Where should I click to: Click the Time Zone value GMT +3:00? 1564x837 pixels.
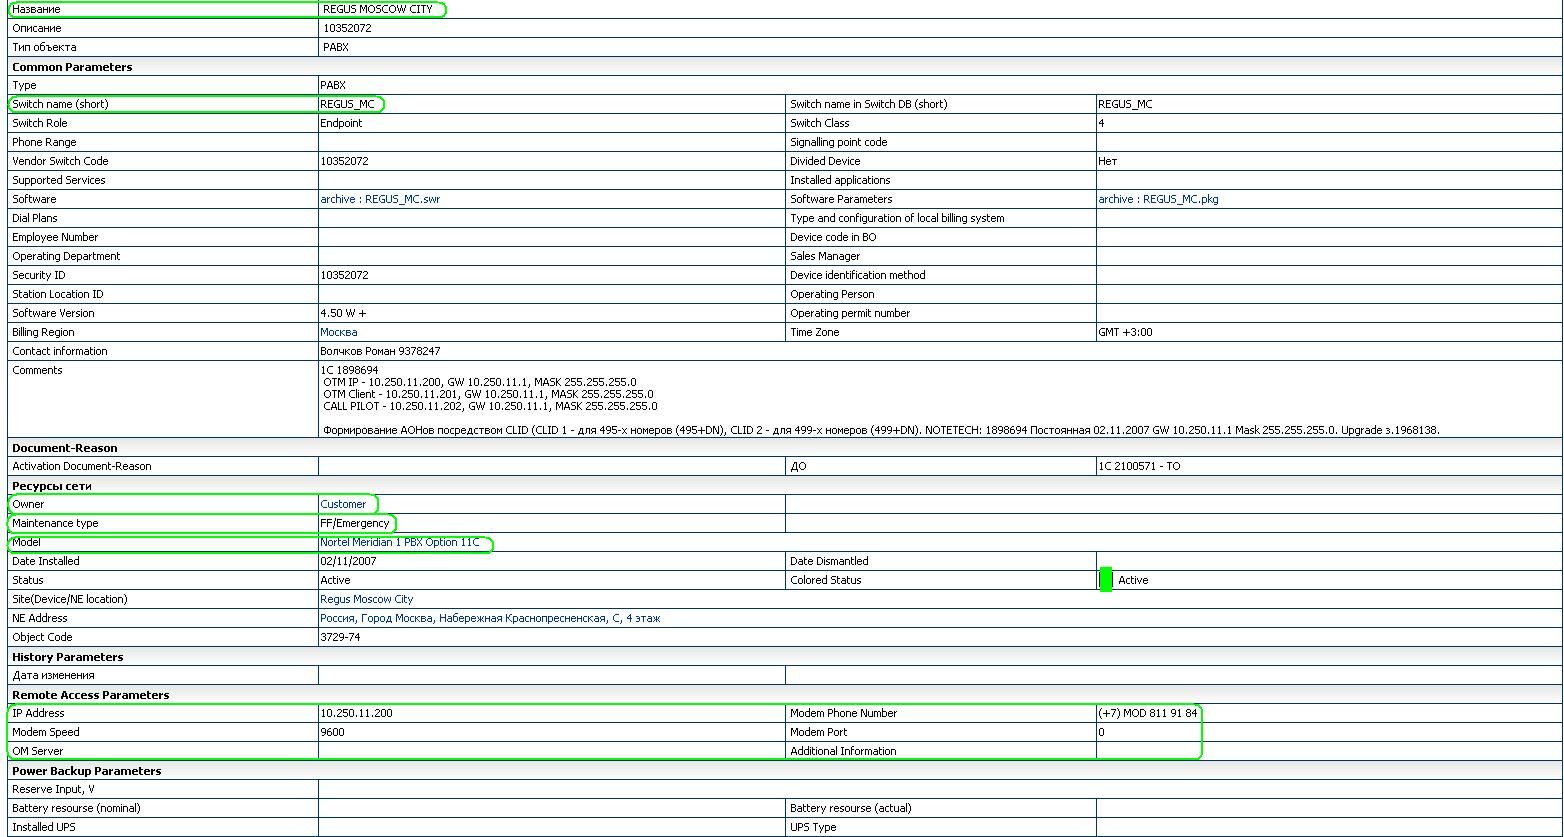pos(1125,332)
